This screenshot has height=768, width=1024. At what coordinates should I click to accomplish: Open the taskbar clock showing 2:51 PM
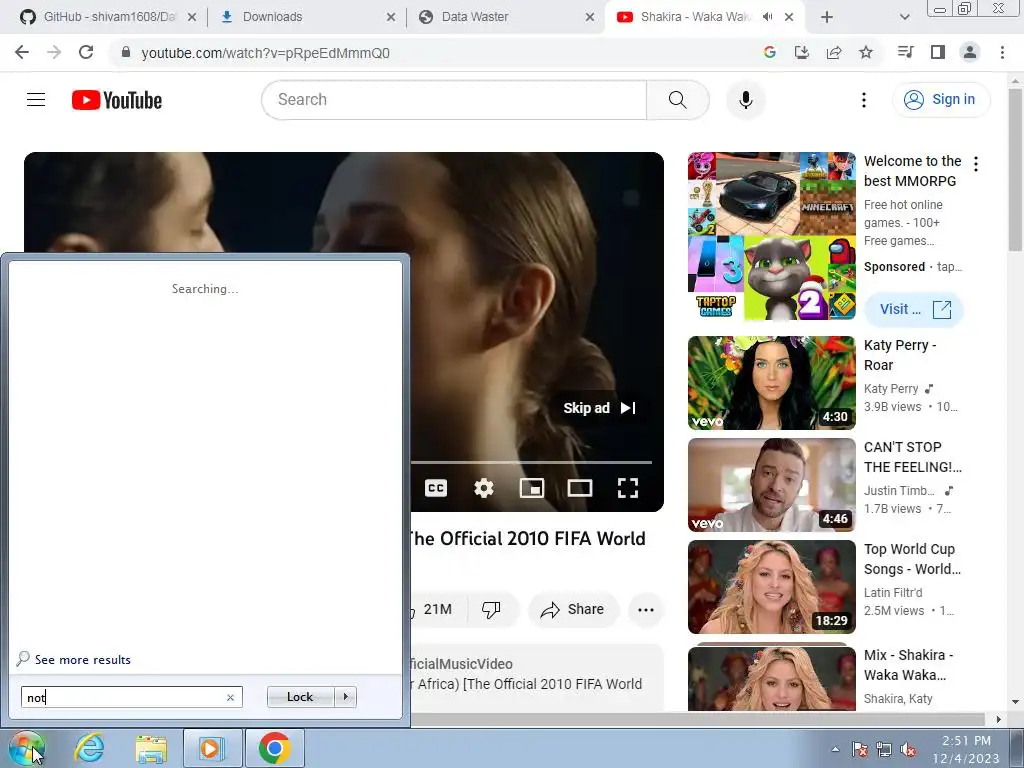pos(966,749)
